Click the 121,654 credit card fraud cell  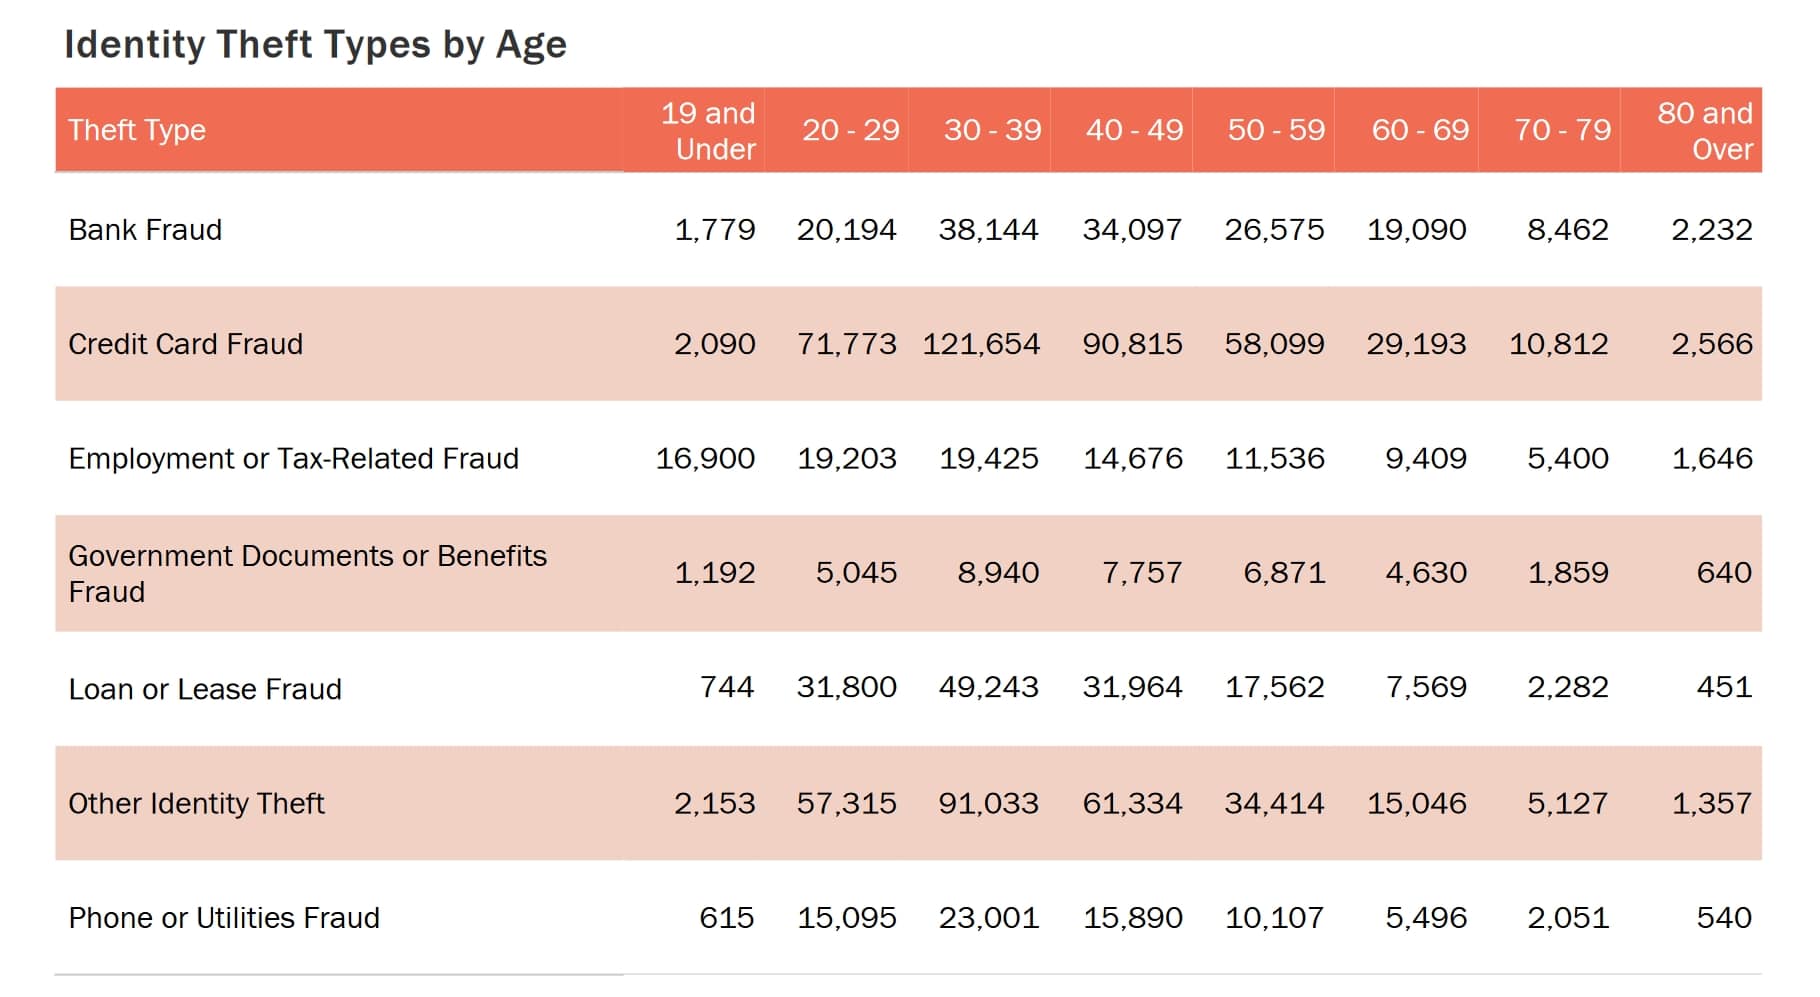(x=981, y=344)
